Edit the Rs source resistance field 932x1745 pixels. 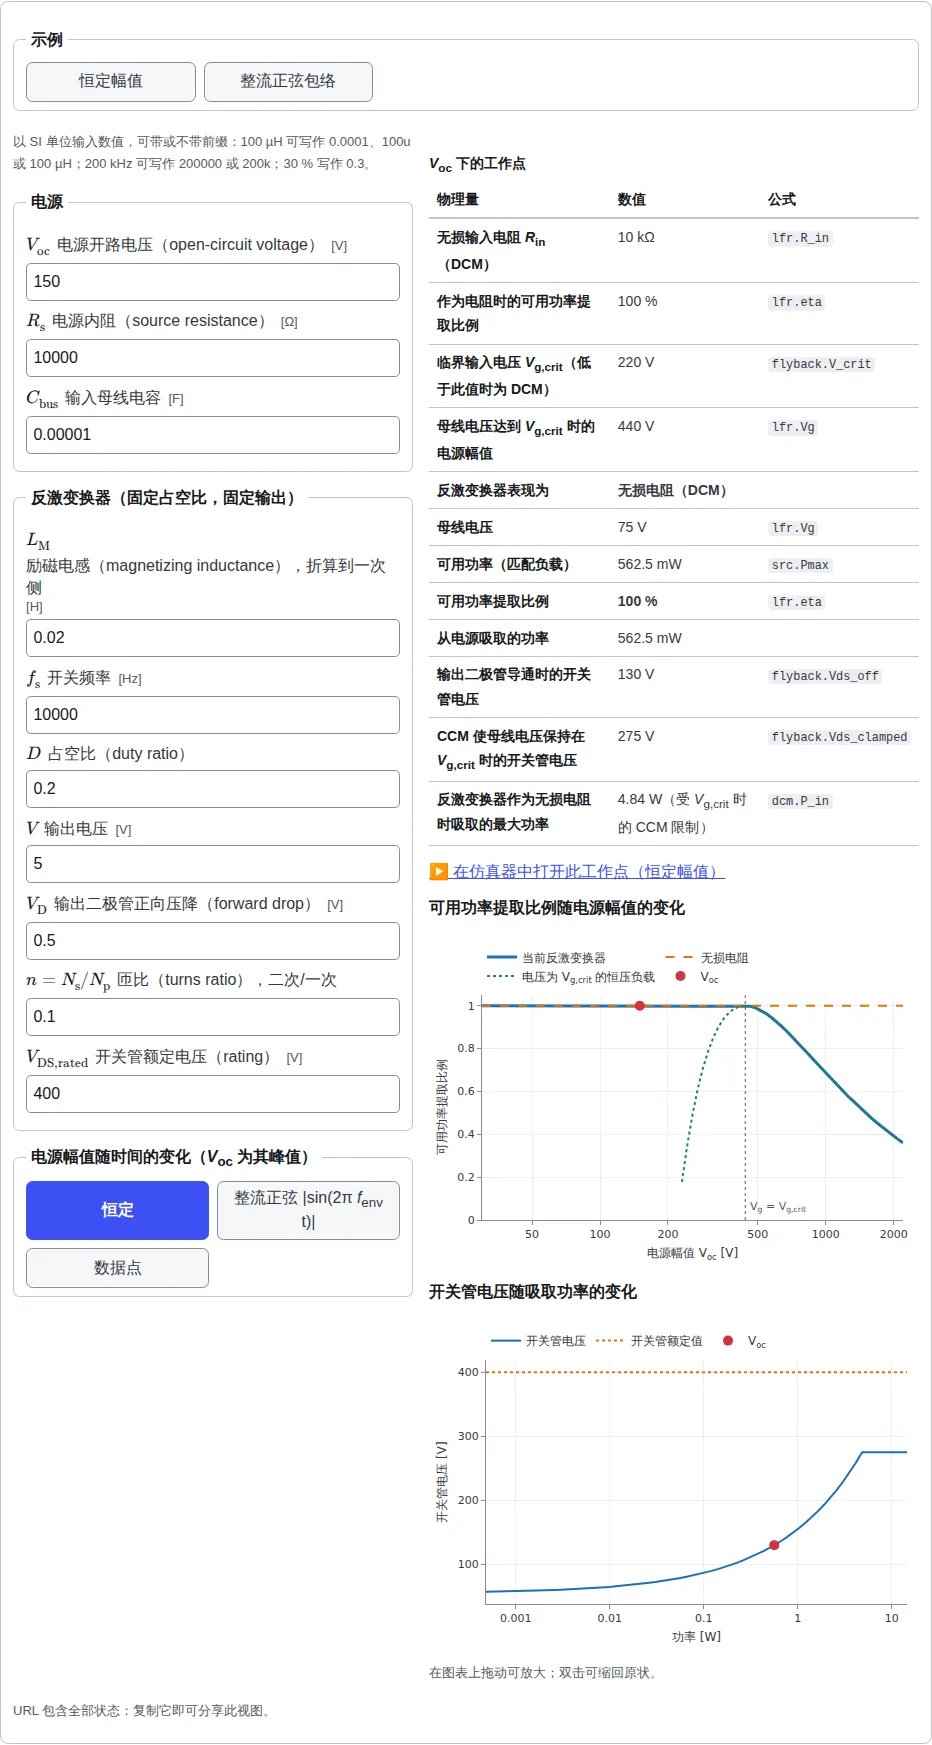tap(213, 358)
